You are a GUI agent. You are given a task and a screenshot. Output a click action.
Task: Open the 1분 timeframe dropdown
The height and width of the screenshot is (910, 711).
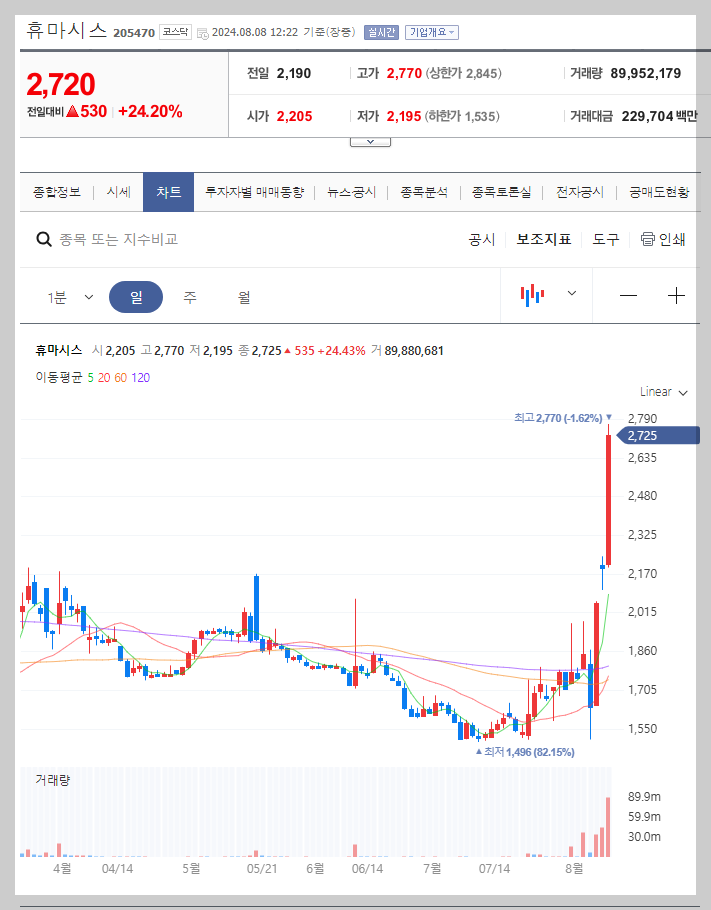[x=72, y=294]
